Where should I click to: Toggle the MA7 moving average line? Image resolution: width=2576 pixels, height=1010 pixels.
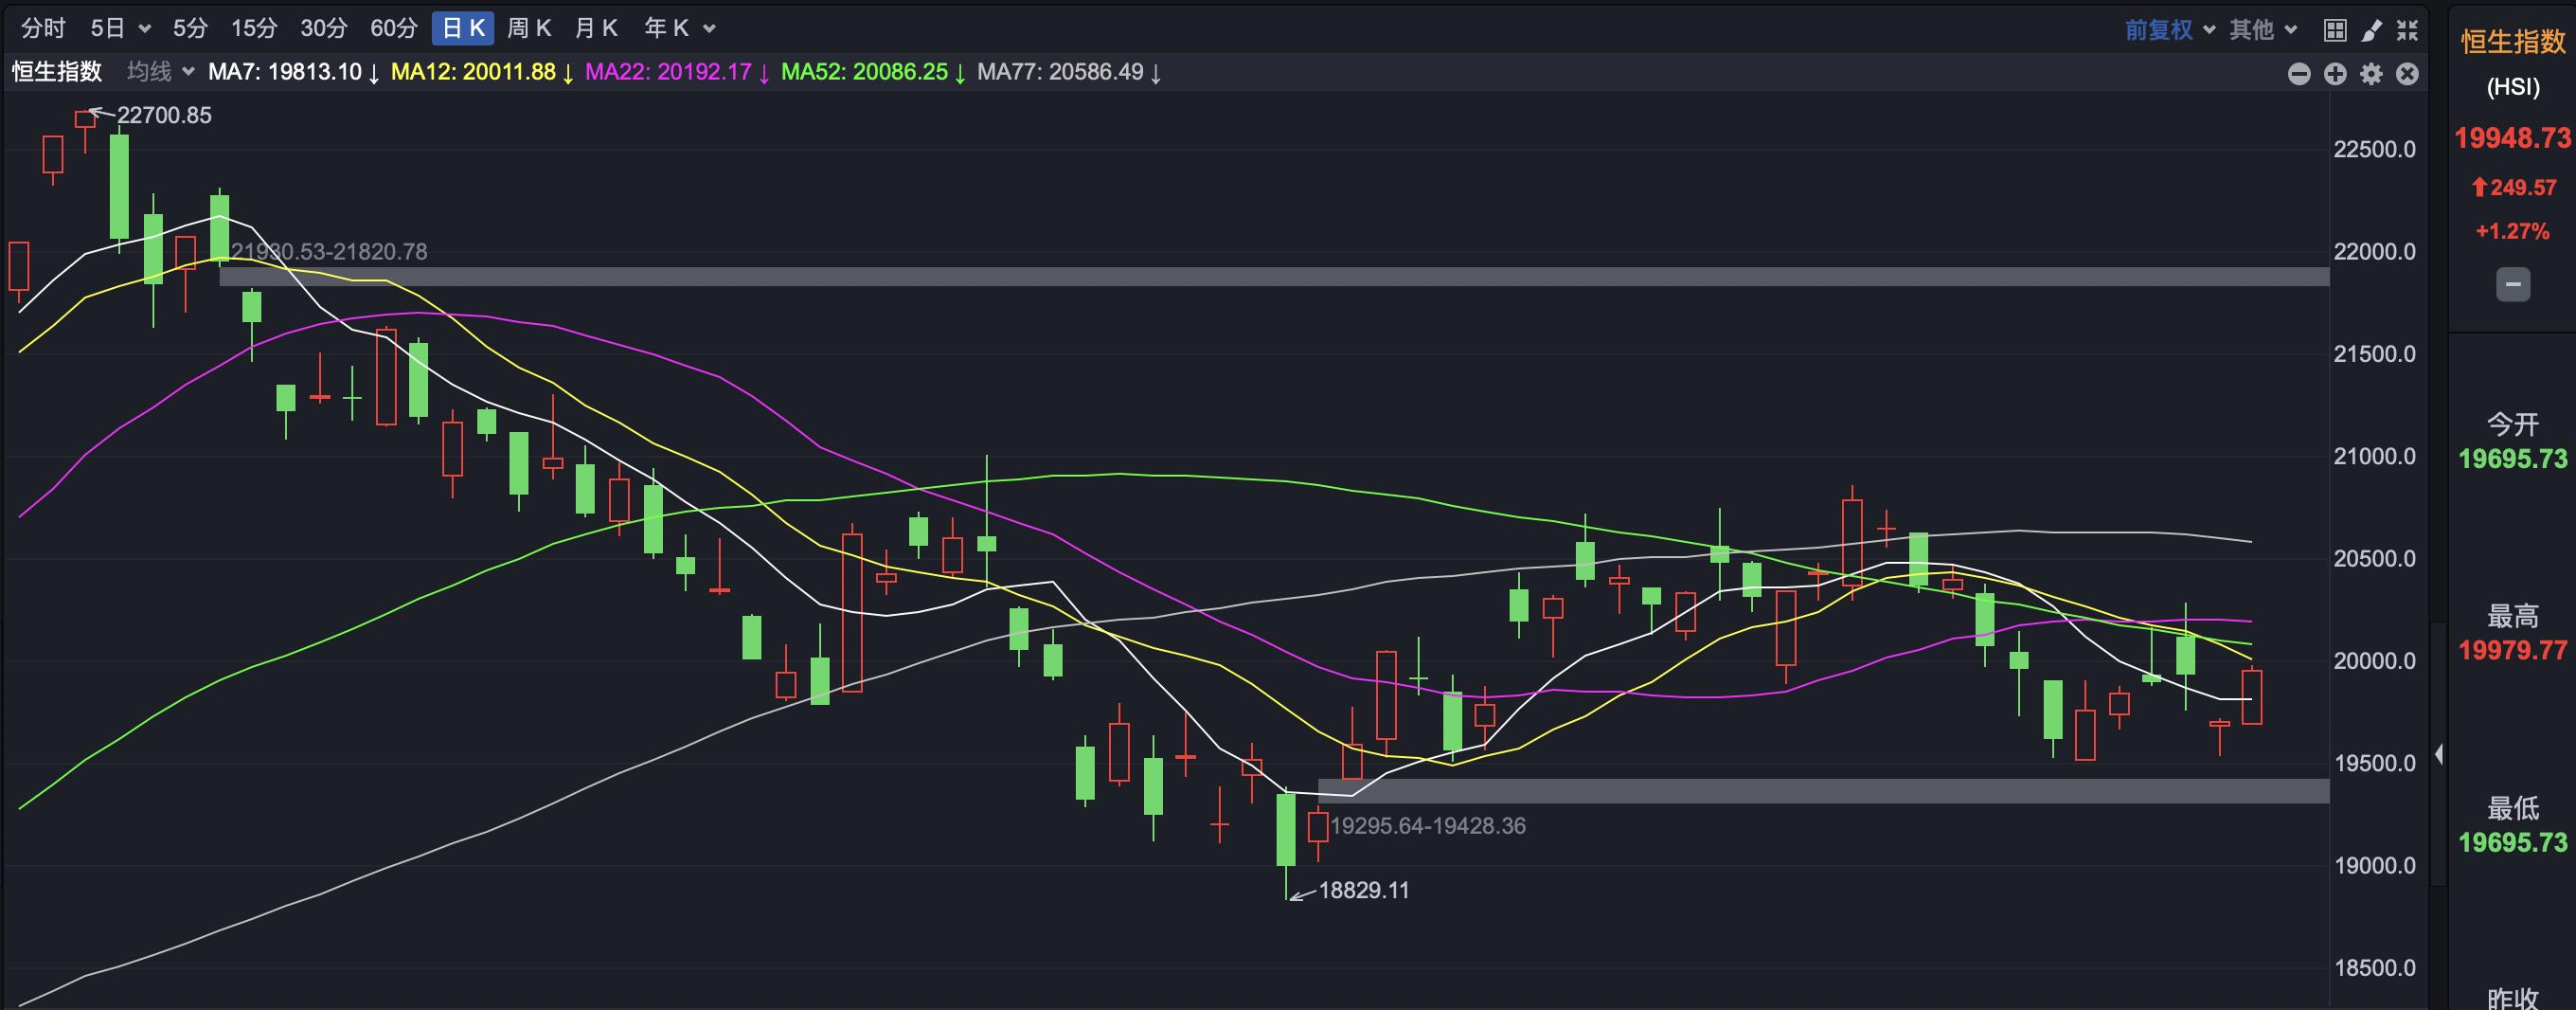(285, 72)
